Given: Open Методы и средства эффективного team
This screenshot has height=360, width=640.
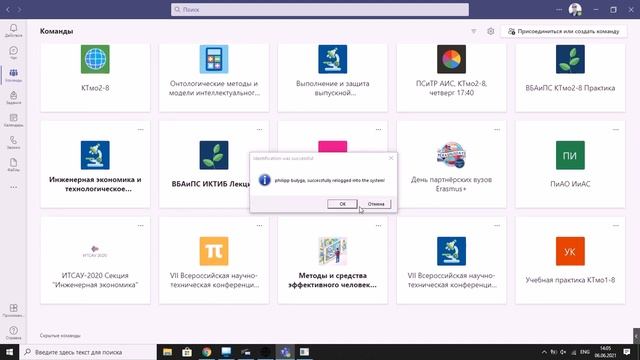Looking at the screenshot, I should (333, 260).
